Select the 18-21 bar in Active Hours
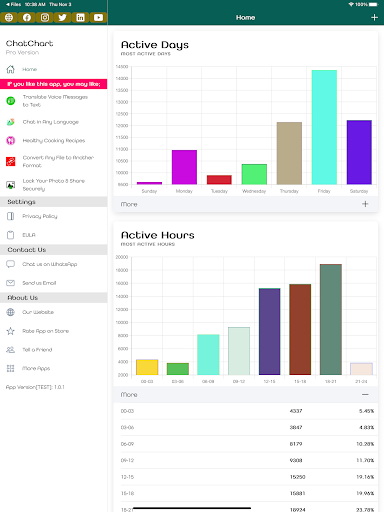This screenshot has height=512, width=384. [331, 319]
